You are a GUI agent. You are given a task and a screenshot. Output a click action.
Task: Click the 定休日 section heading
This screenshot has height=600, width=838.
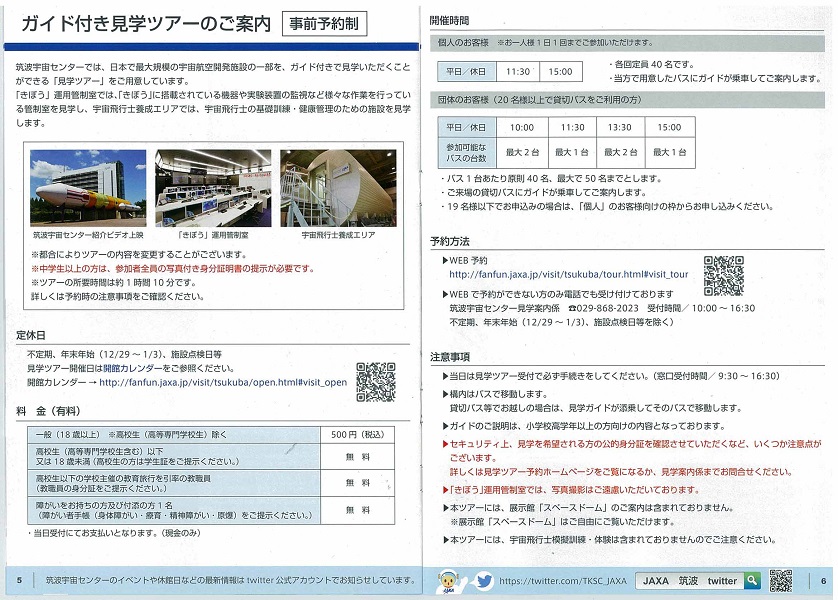(30, 336)
